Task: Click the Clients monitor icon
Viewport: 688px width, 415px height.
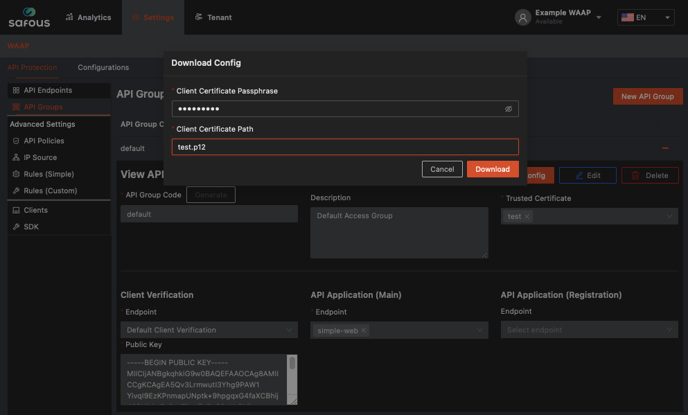Action: pyautogui.click(x=16, y=210)
